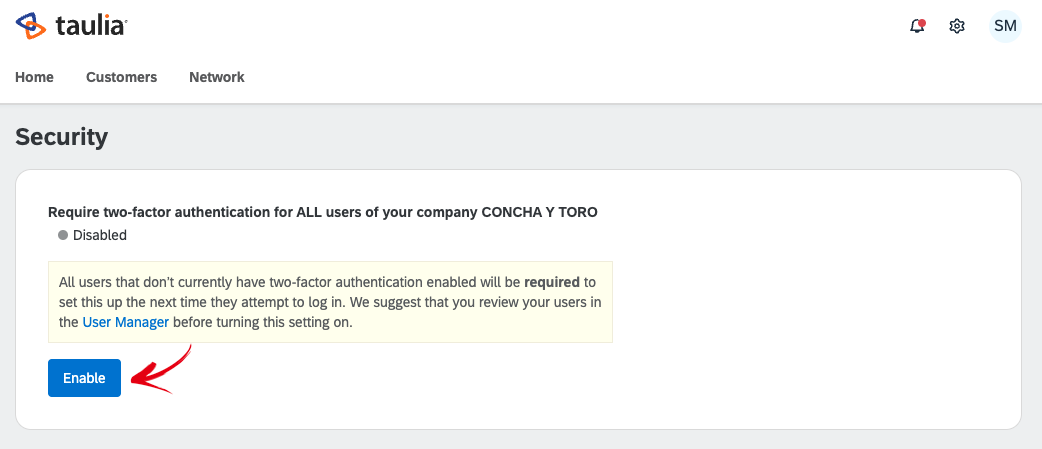
Task: Go to the Home tab
Action: [x=35, y=77]
